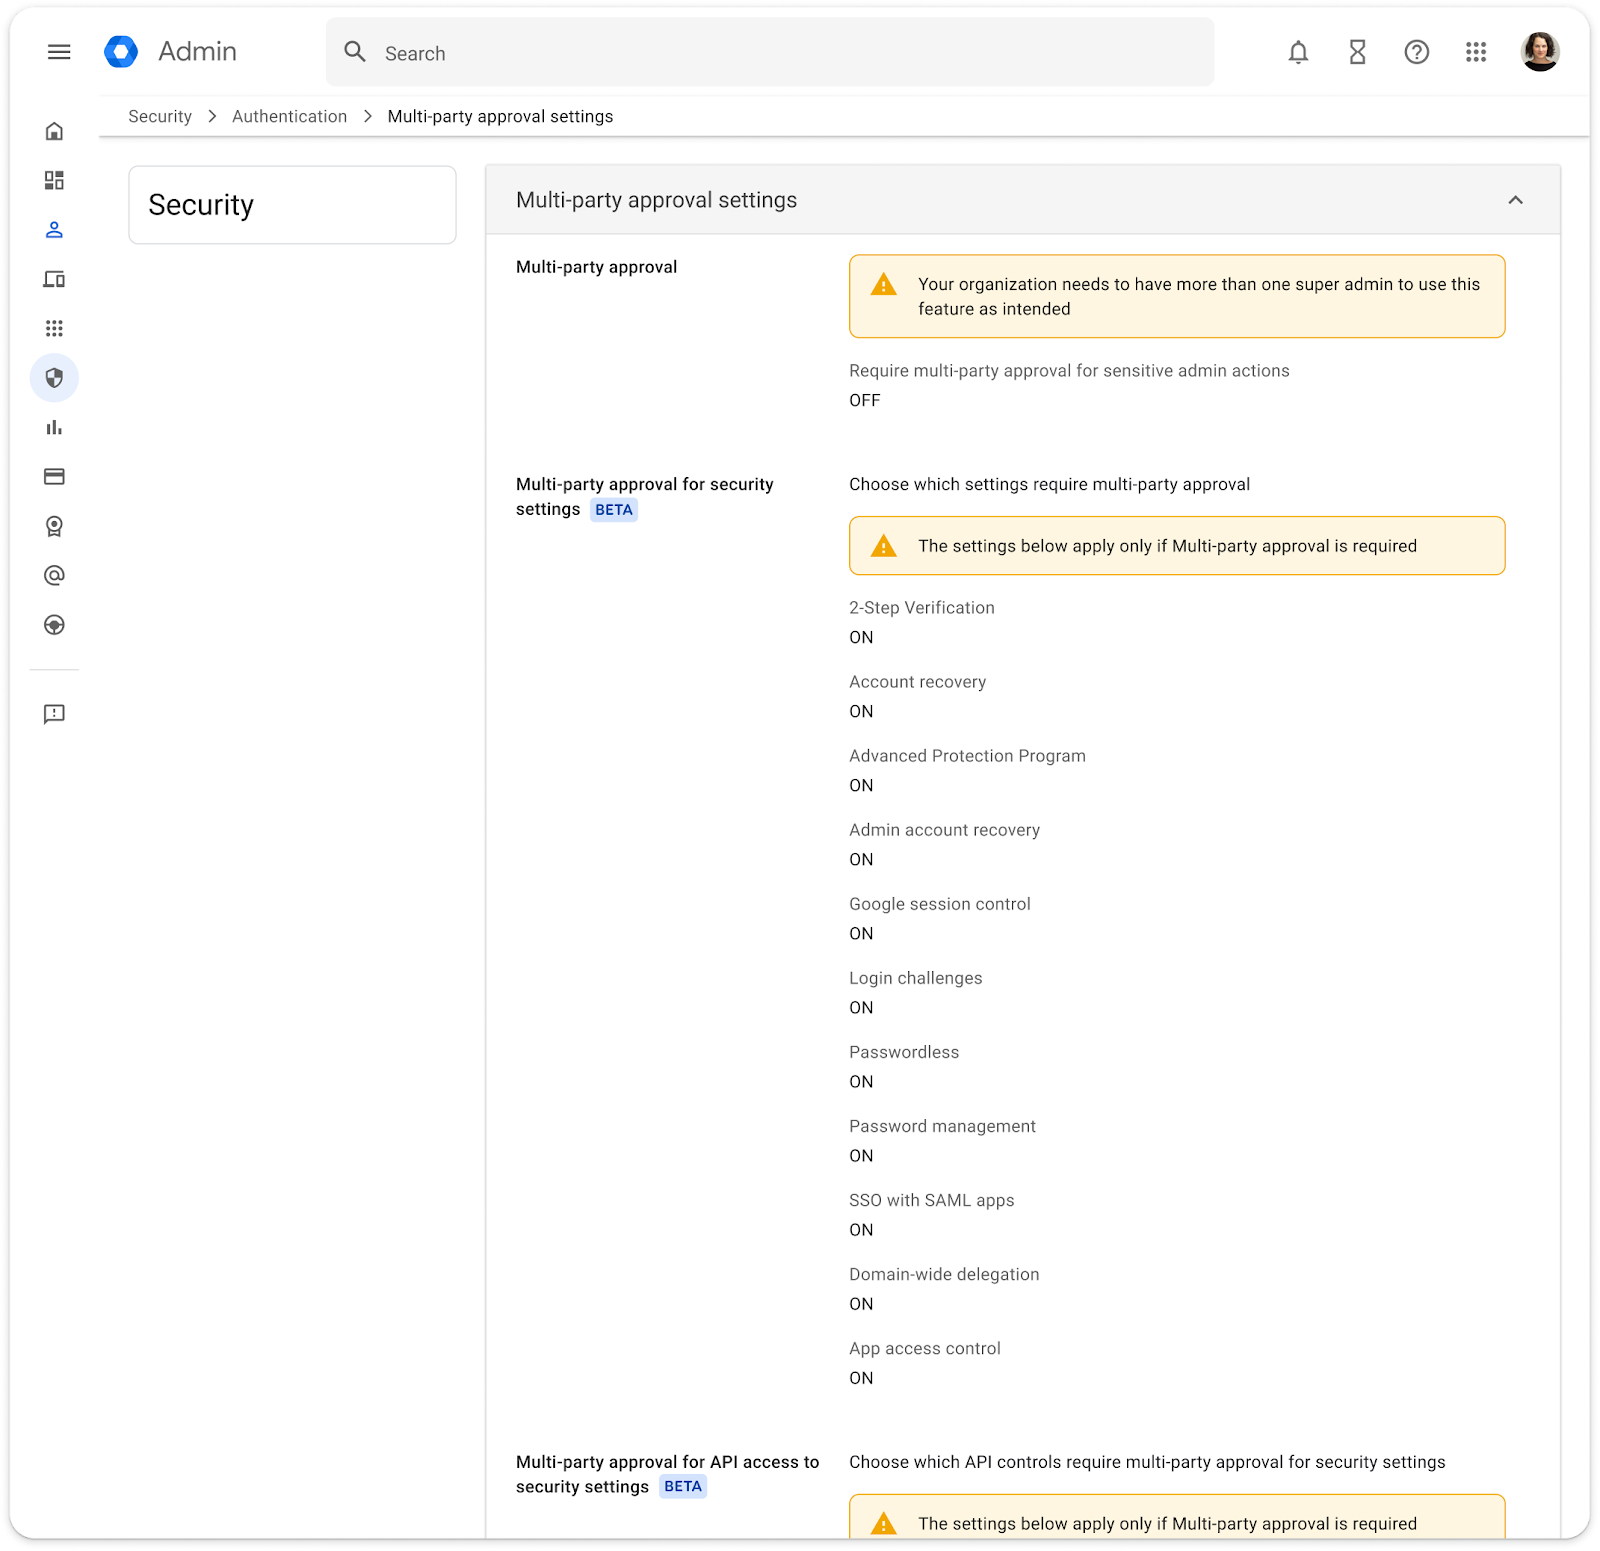1600x1551 pixels.
Task: Open Account @ sidebar icon
Action: (x=54, y=575)
